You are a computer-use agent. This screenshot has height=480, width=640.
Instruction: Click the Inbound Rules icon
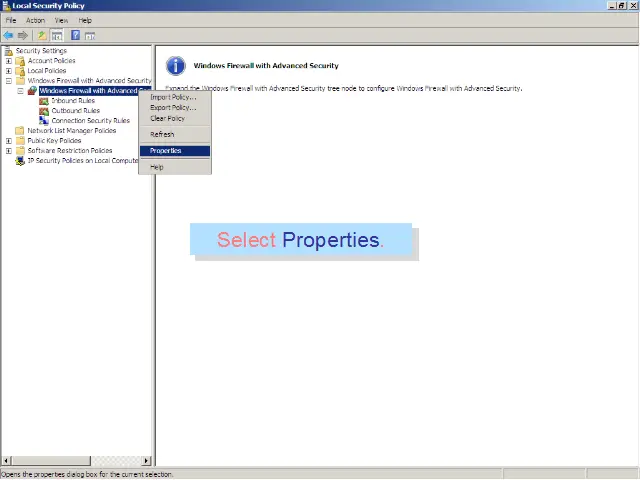pos(44,101)
